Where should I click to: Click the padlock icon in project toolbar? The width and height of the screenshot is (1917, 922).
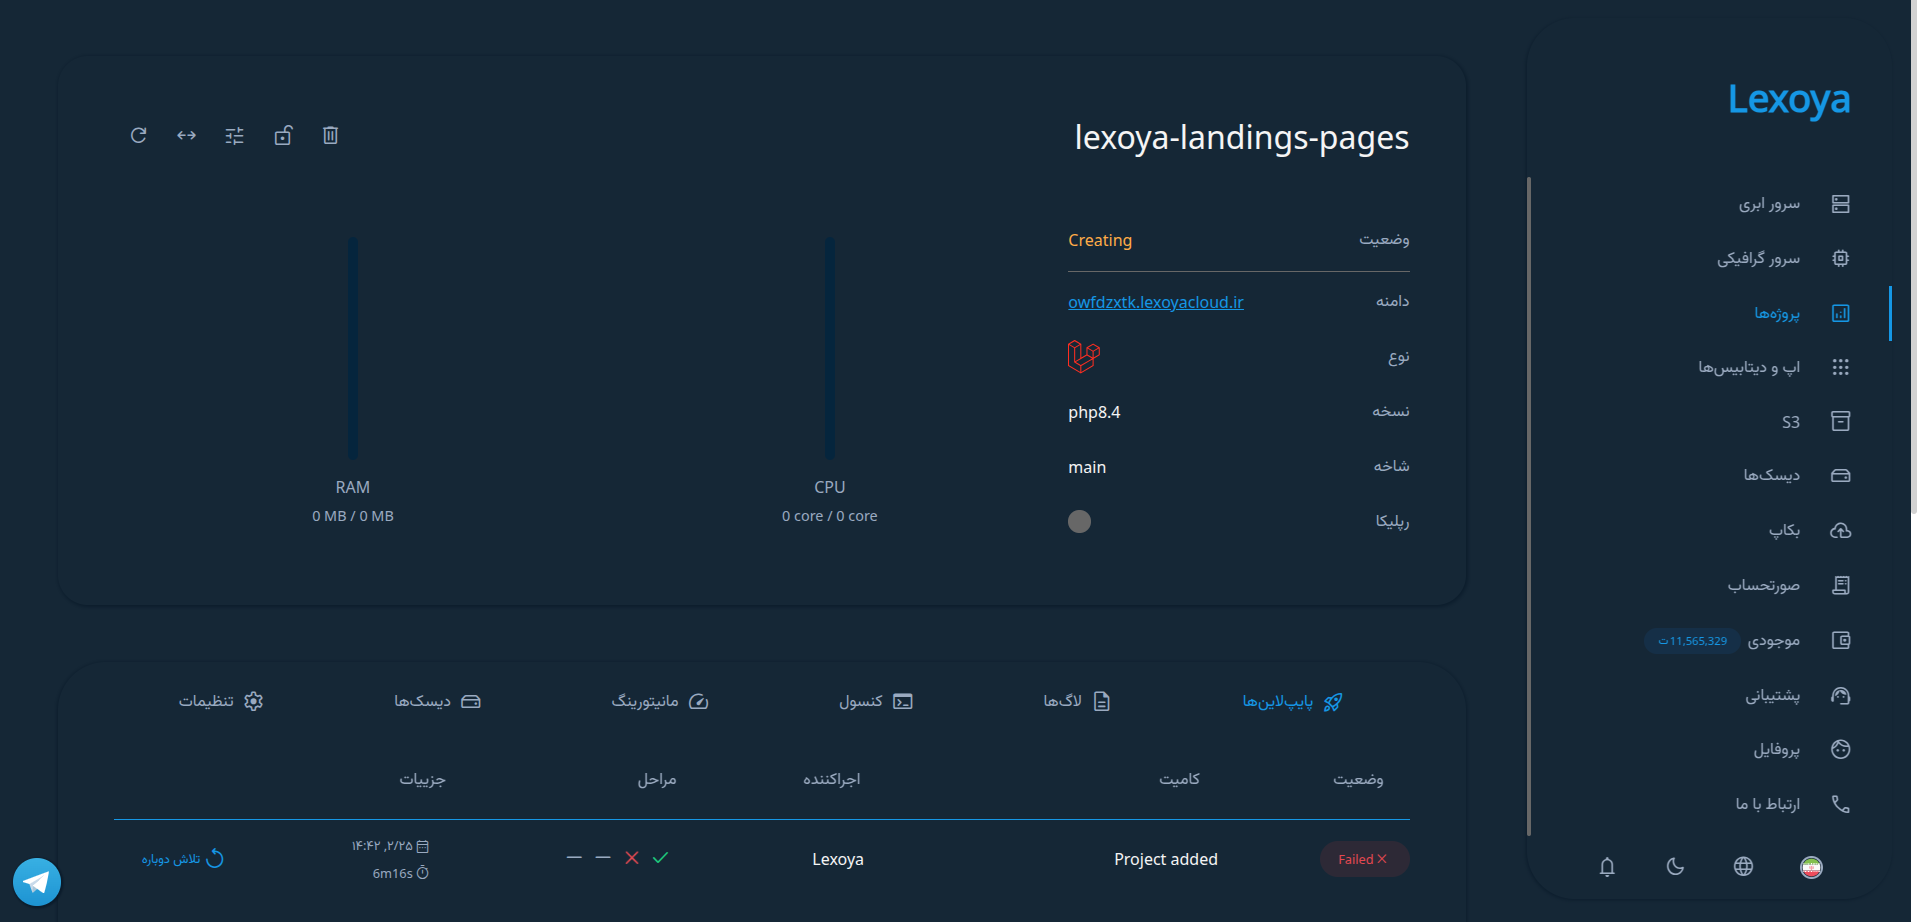click(283, 135)
